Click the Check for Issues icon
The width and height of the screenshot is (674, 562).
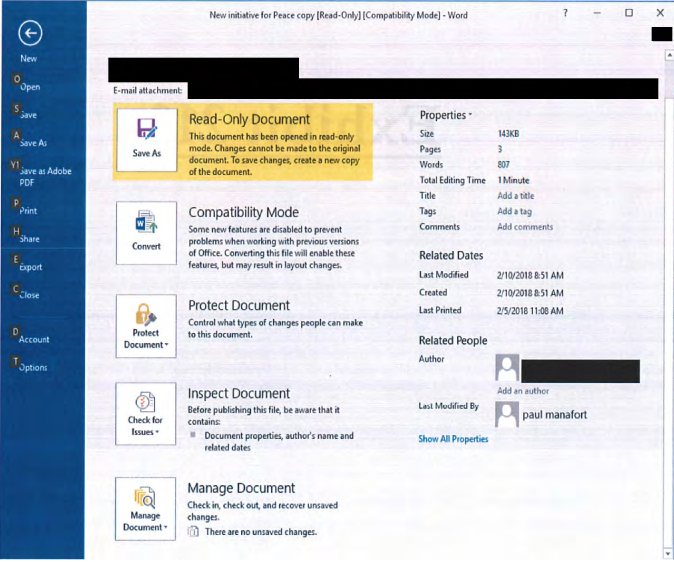[145, 402]
